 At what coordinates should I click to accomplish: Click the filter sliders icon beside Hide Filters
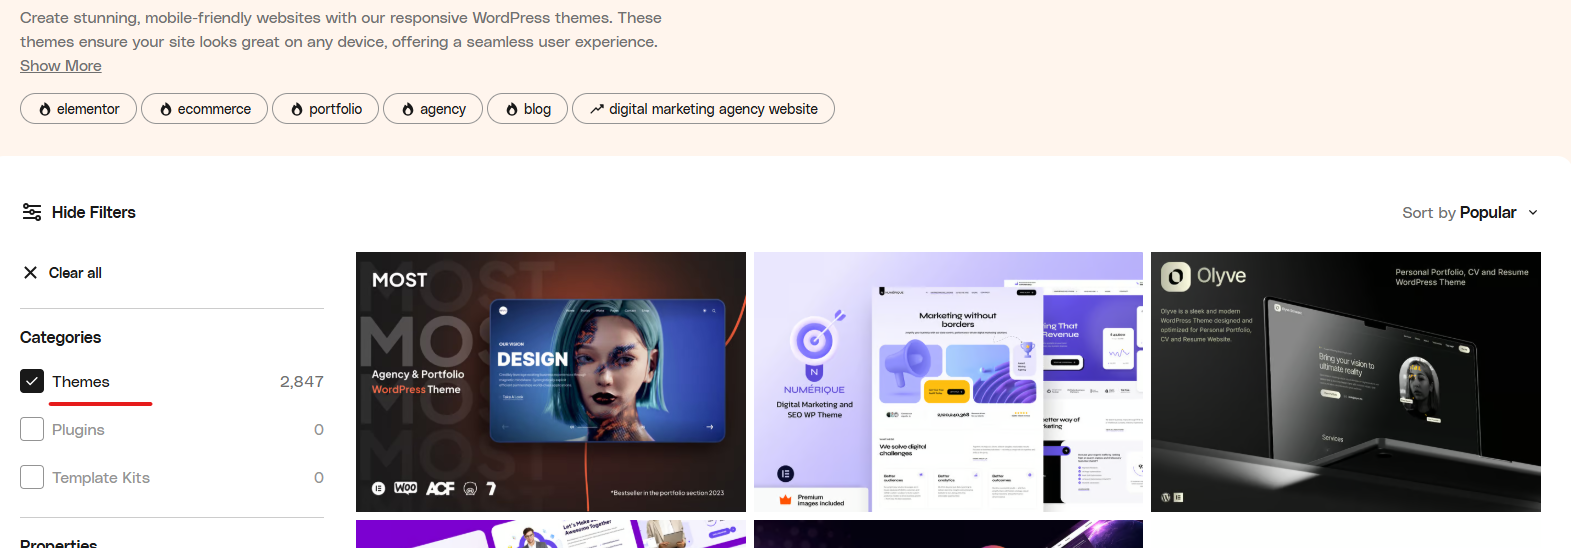tap(32, 212)
